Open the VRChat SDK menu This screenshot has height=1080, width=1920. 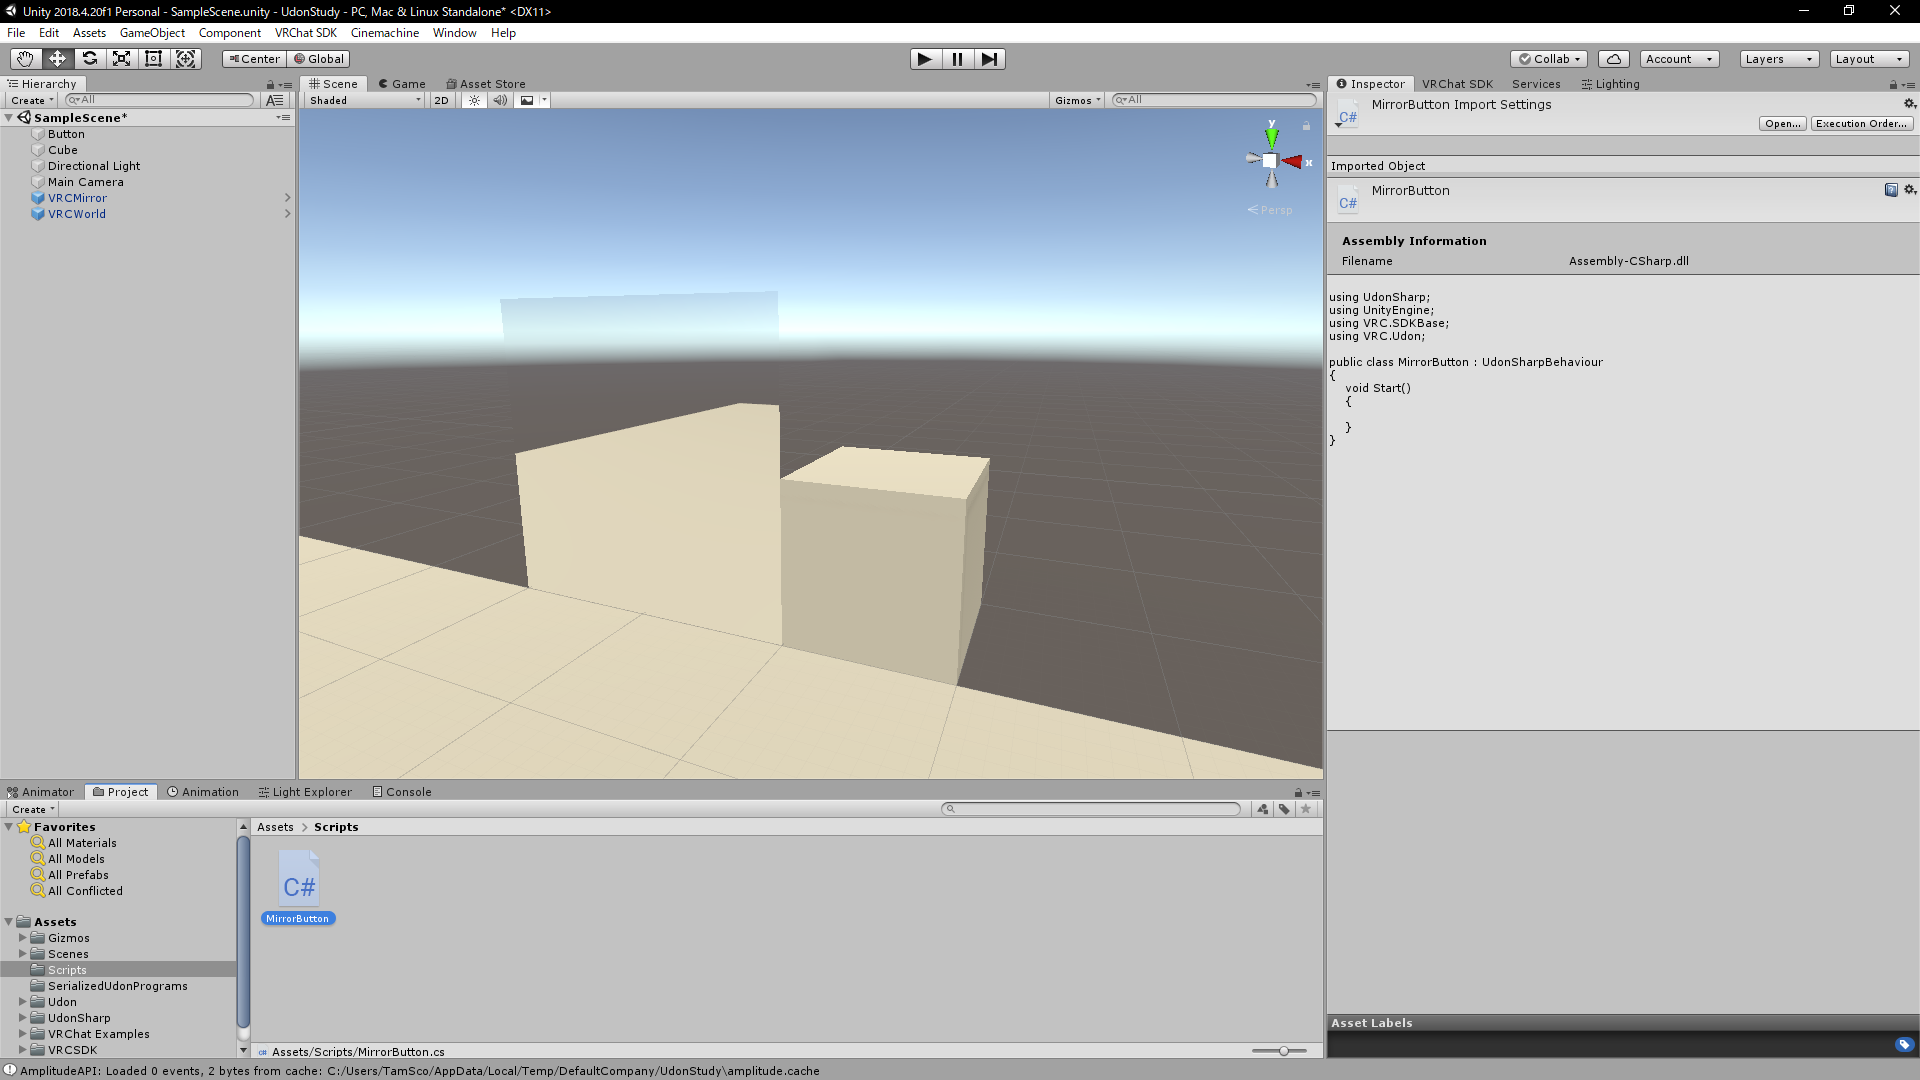305,33
